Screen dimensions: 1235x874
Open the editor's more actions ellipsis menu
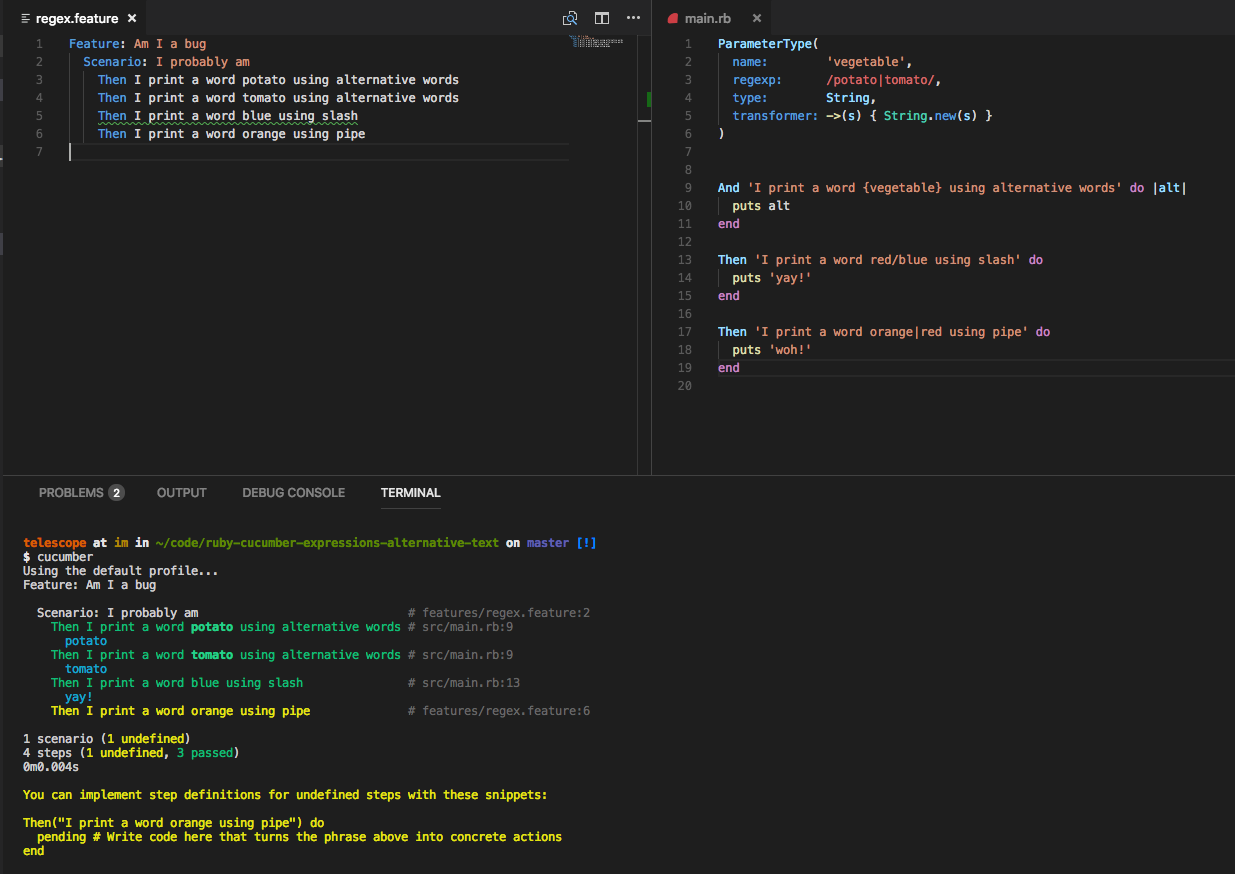click(x=633, y=18)
